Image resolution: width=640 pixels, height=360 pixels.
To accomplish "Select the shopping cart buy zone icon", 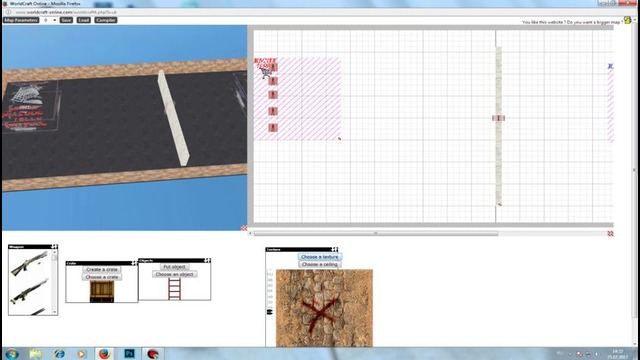I will [x=266, y=73].
